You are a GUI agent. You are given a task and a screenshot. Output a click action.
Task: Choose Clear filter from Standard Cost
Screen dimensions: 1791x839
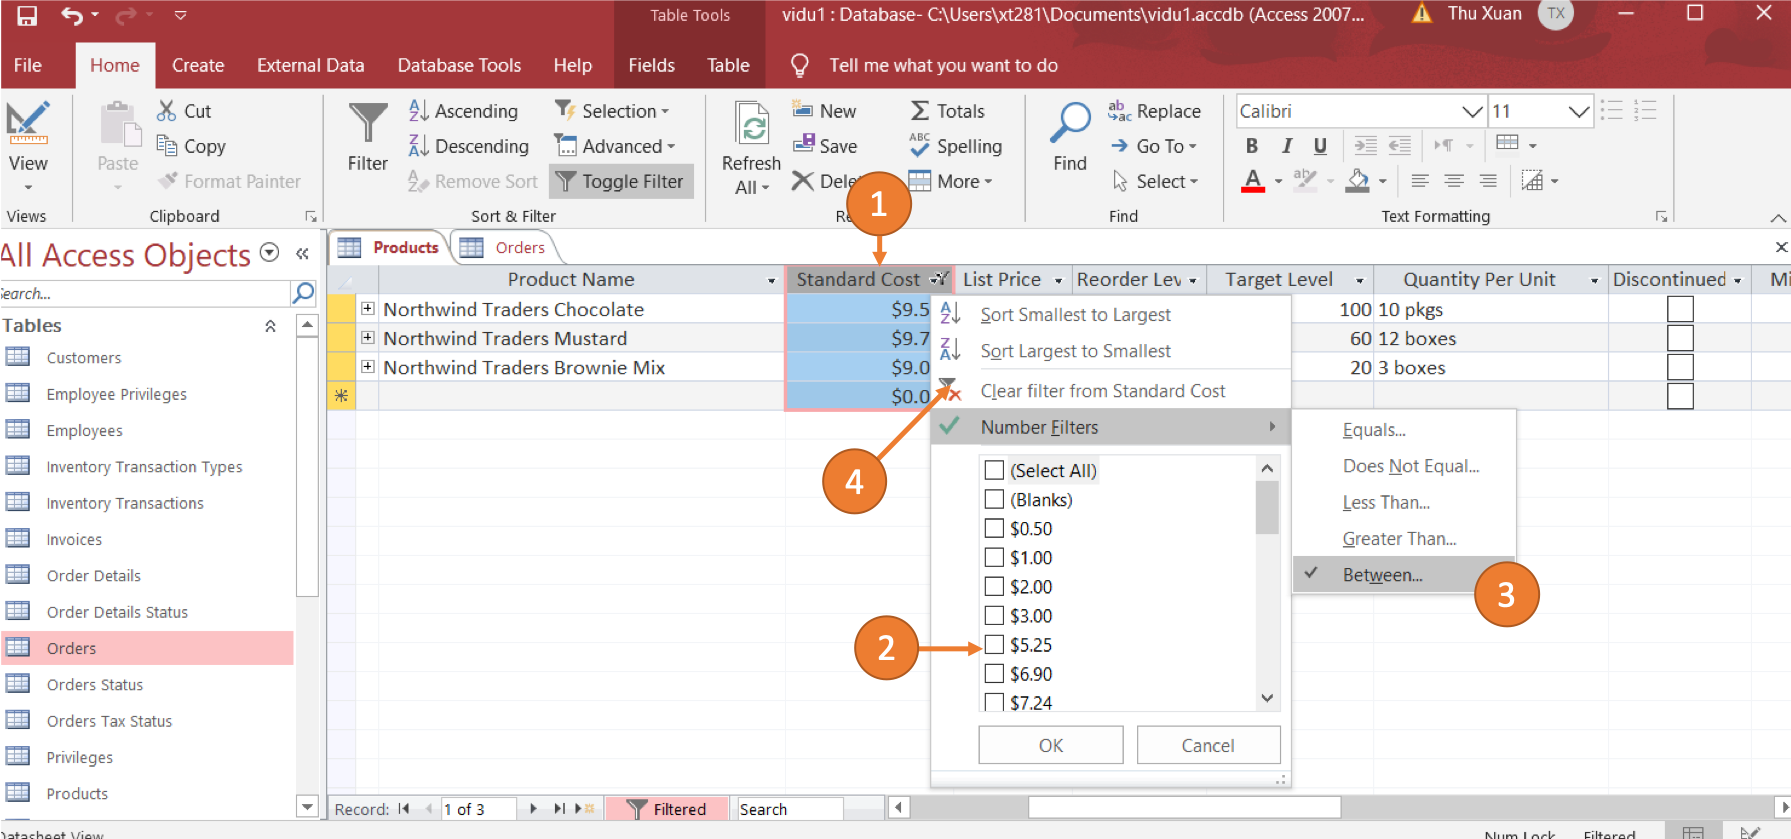tap(1102, 391)
